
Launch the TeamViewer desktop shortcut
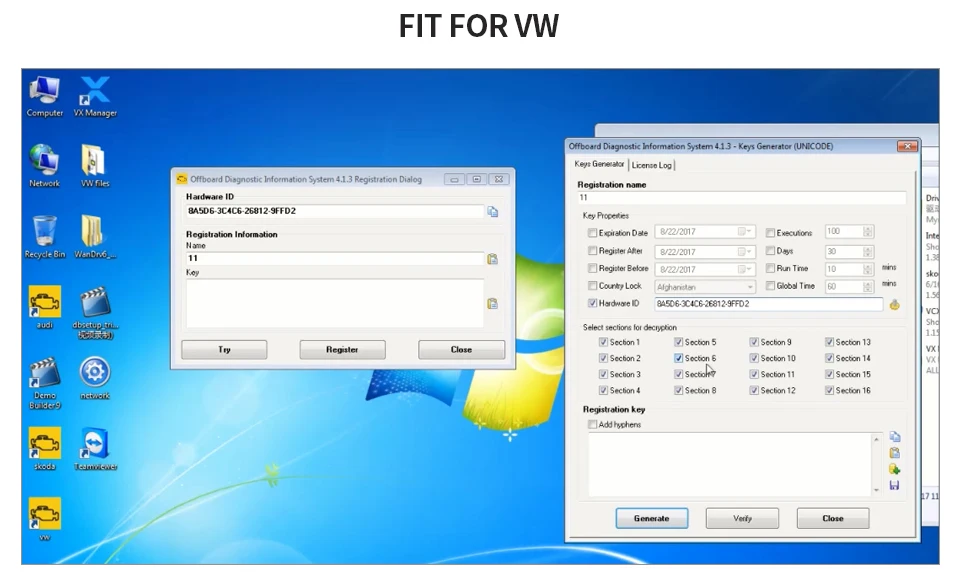(x=96, y=449)
